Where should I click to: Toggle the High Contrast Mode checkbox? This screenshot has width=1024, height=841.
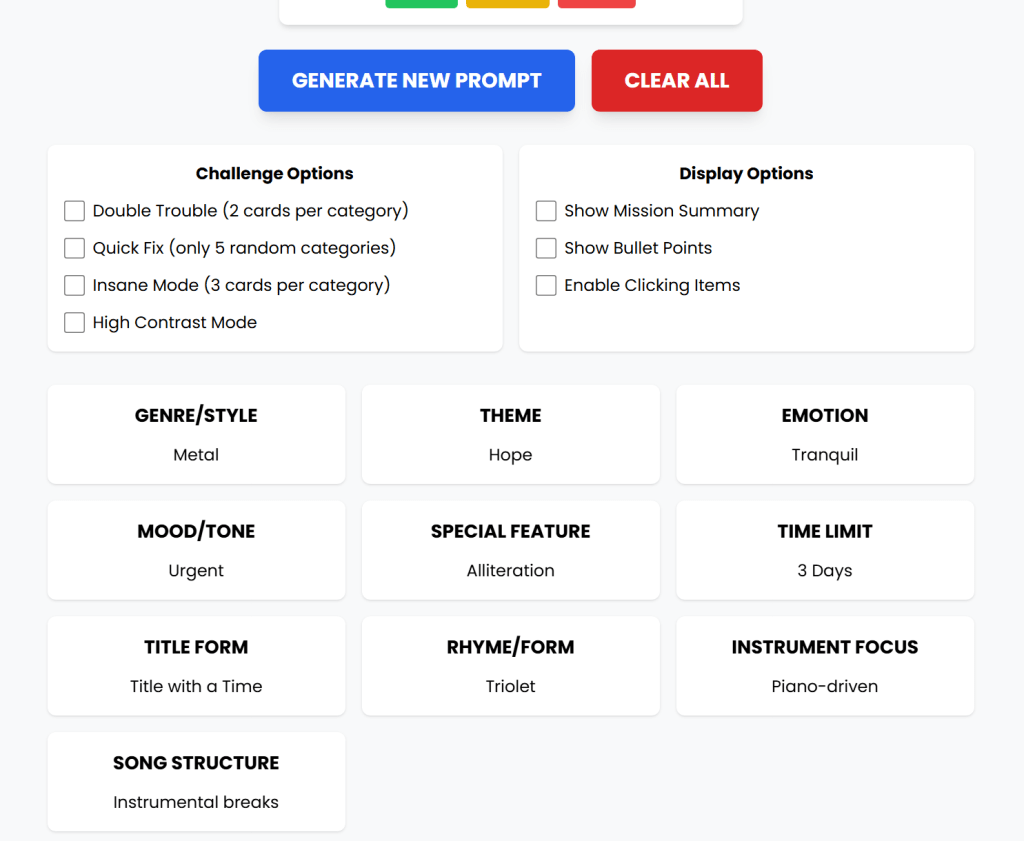(75, 323)
